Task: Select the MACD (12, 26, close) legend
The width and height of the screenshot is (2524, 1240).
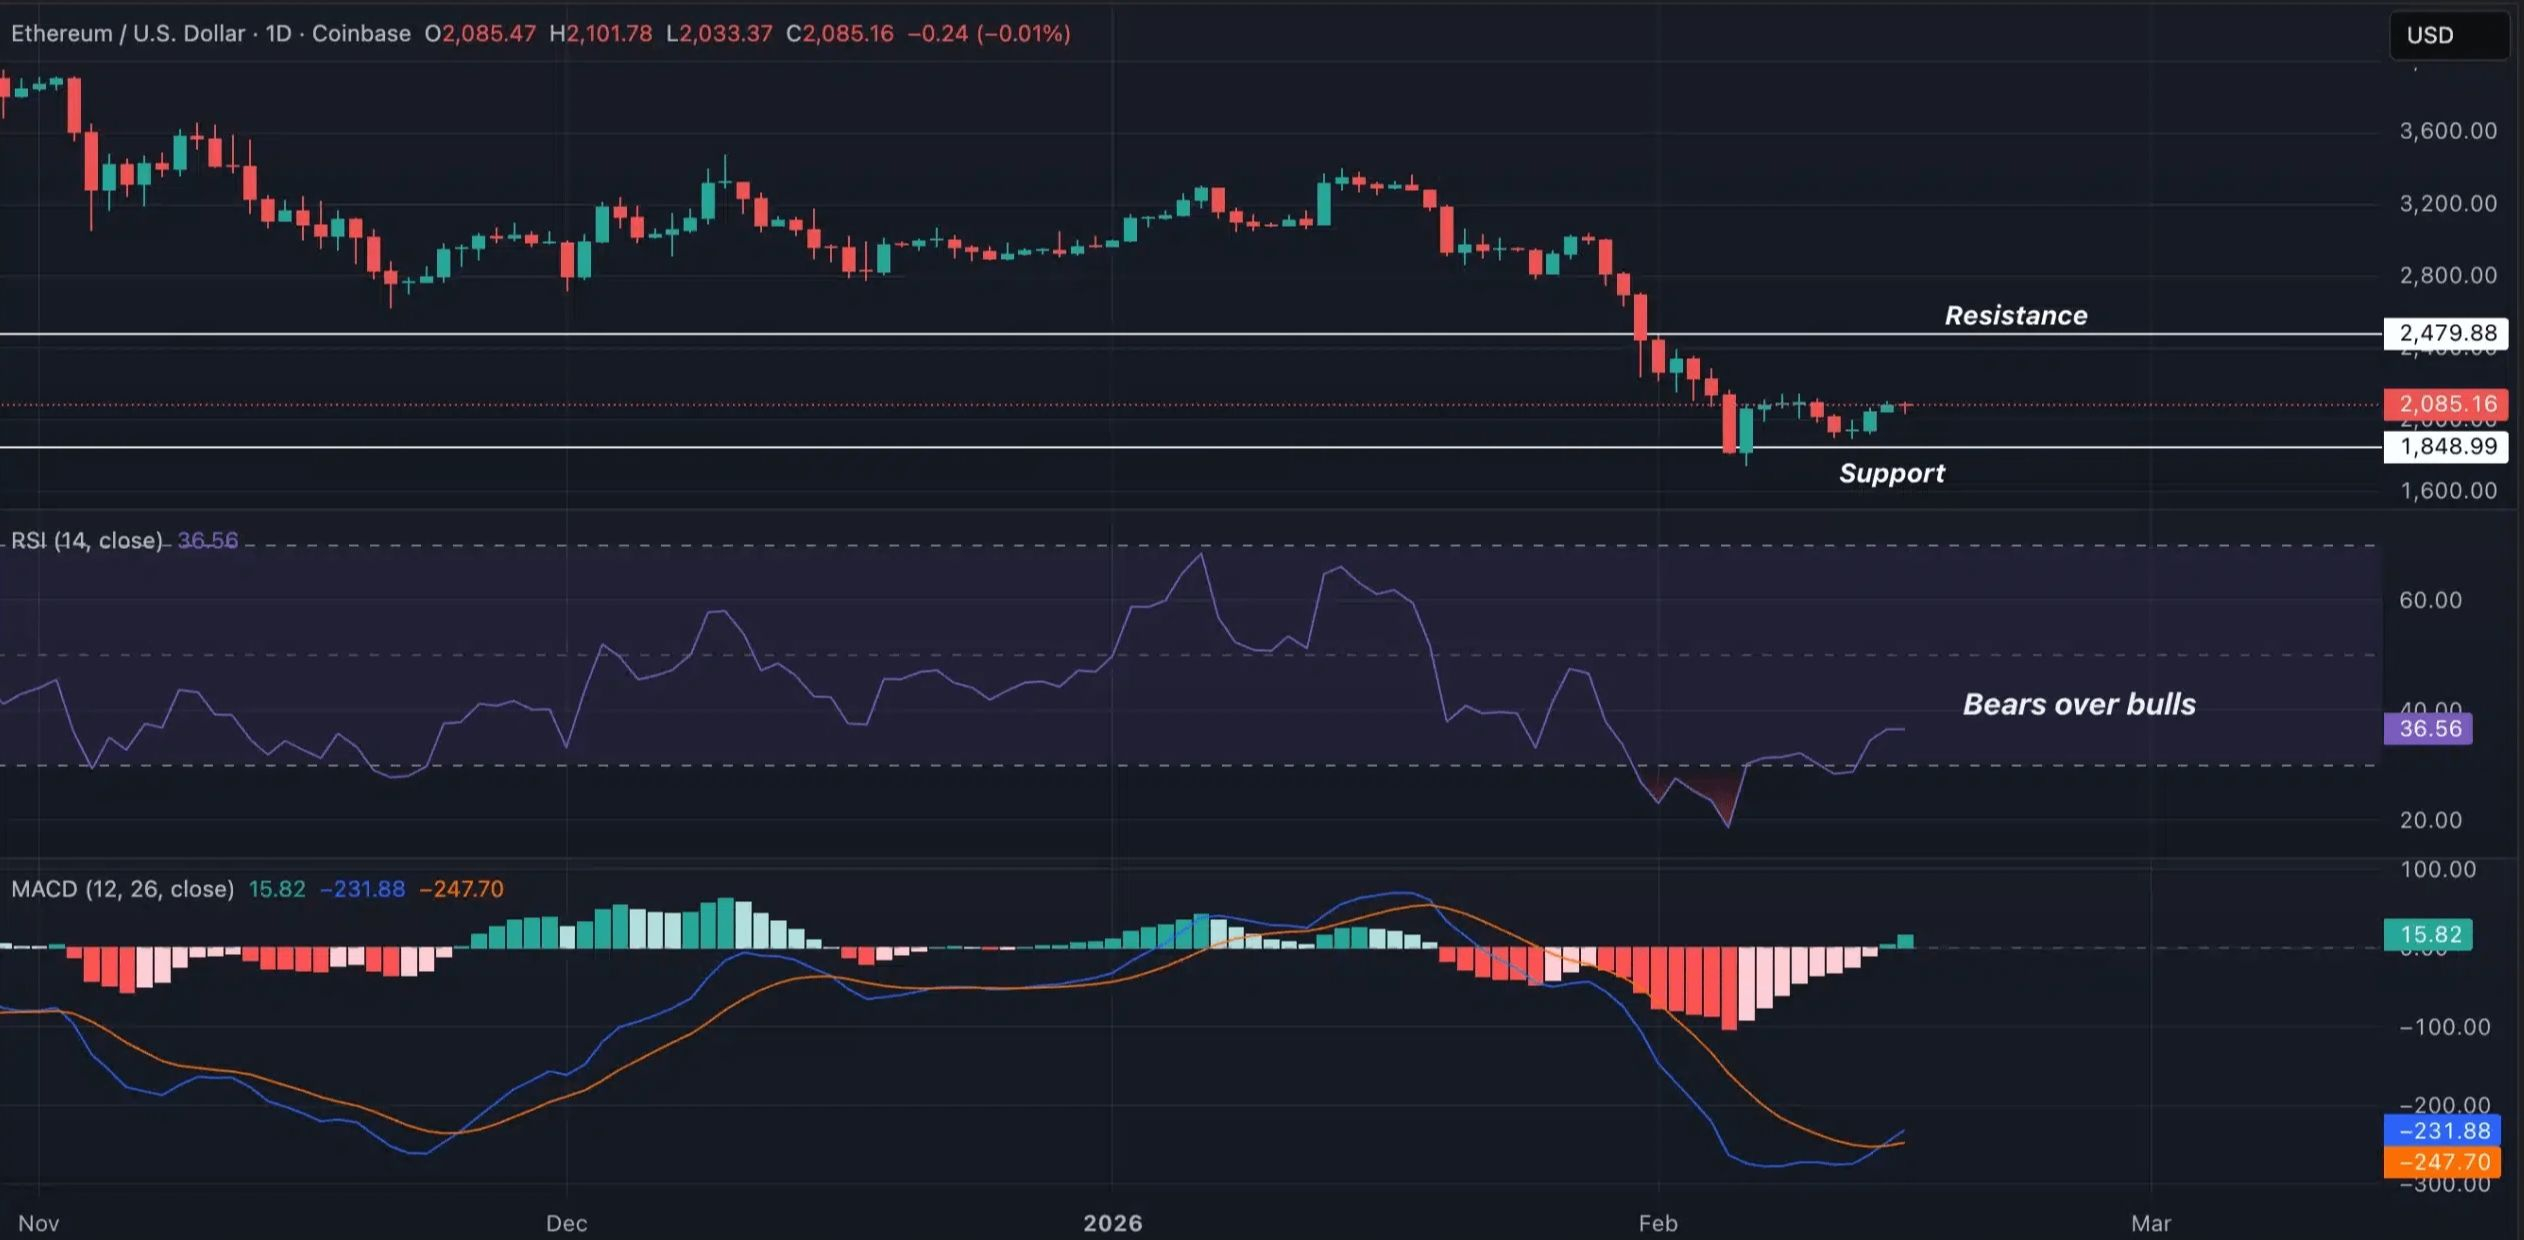Action: tap(122, 889)
